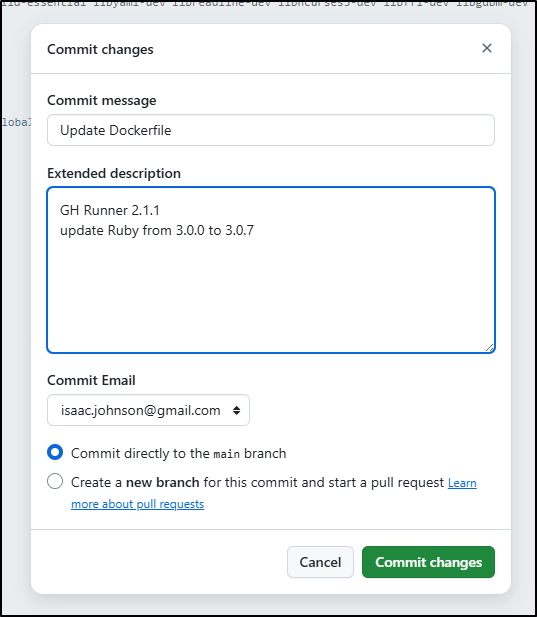Click the Commit Email label
This screenshot has width=537, height=617.
pos(91,381)
